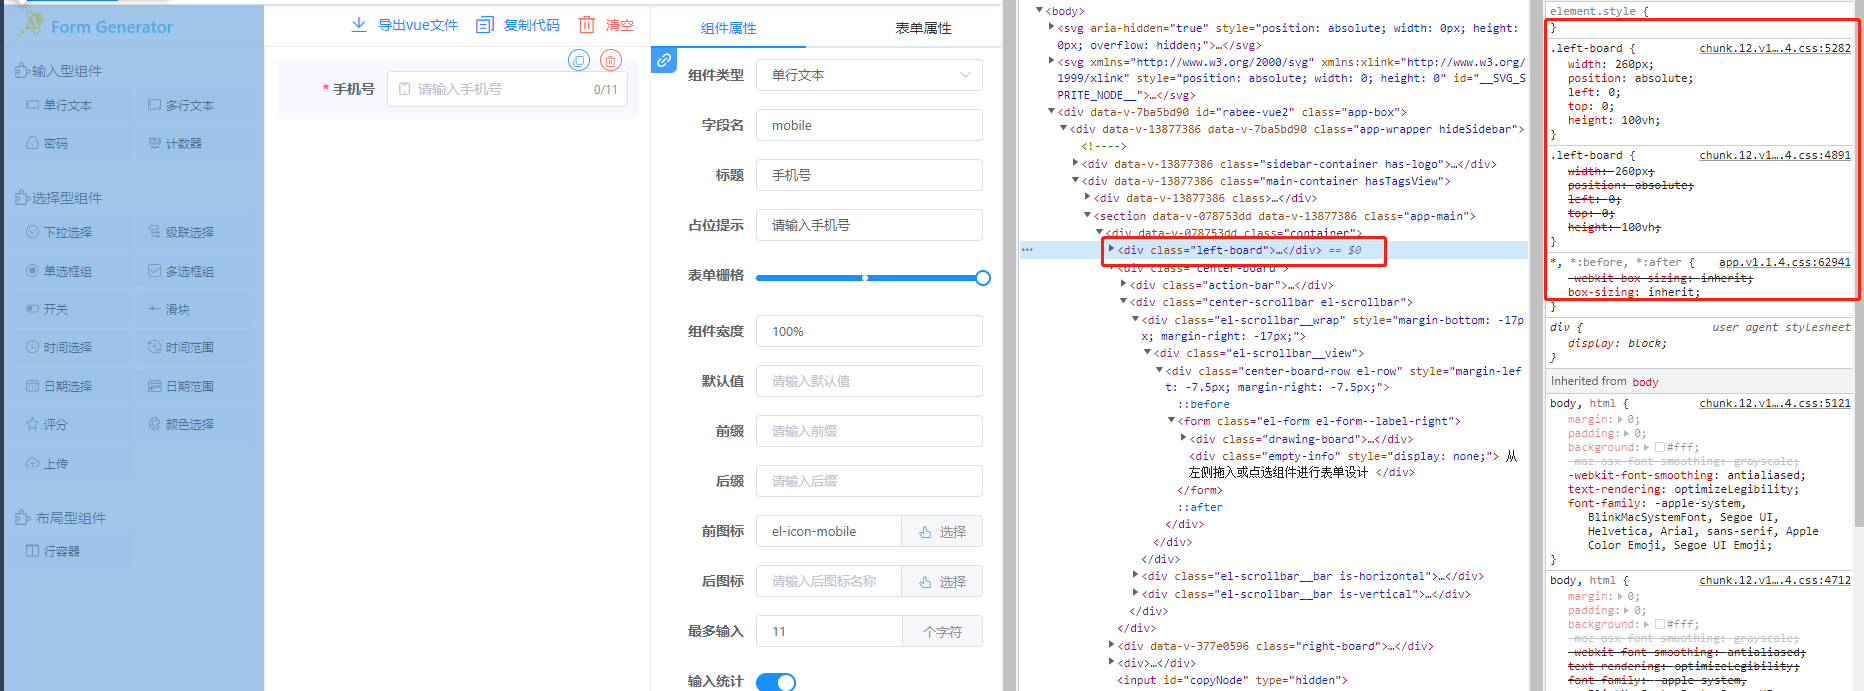Click the 默认值 default value input

click(869, 381)
